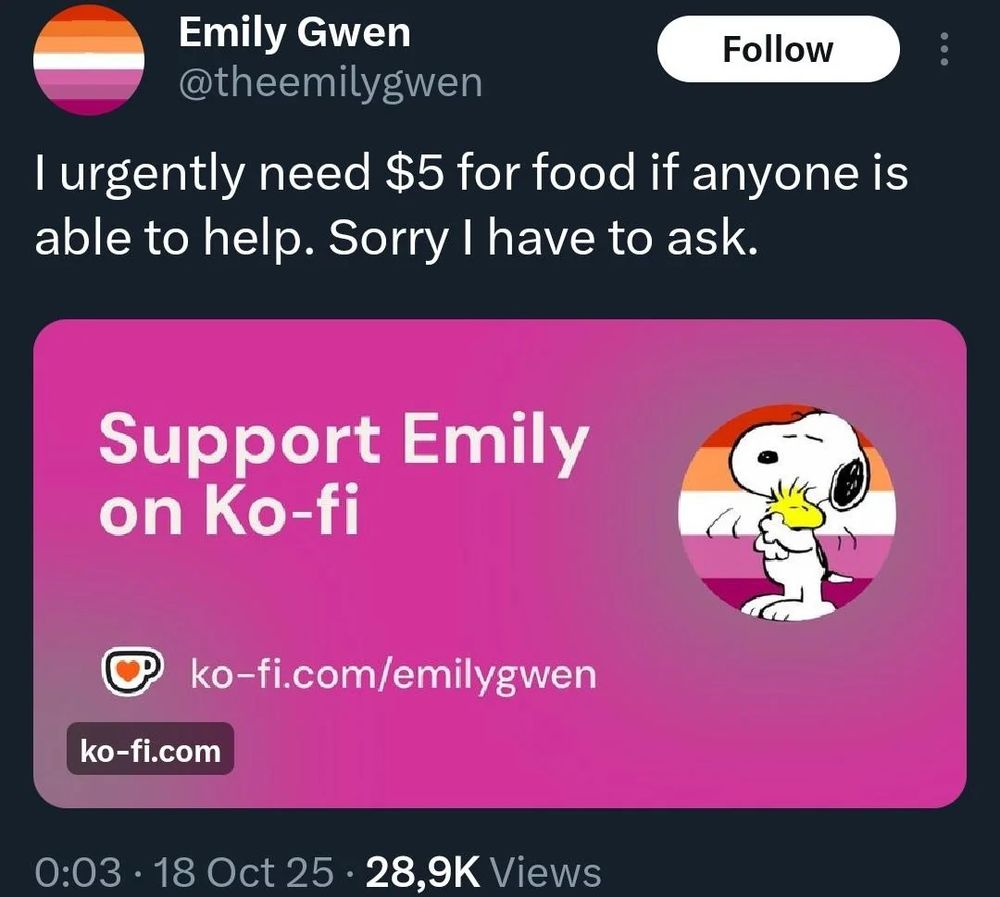The height and width of the screenshot is (897, 1000).
Task: Show the 28,9K view count details
Action: point(422,873)
